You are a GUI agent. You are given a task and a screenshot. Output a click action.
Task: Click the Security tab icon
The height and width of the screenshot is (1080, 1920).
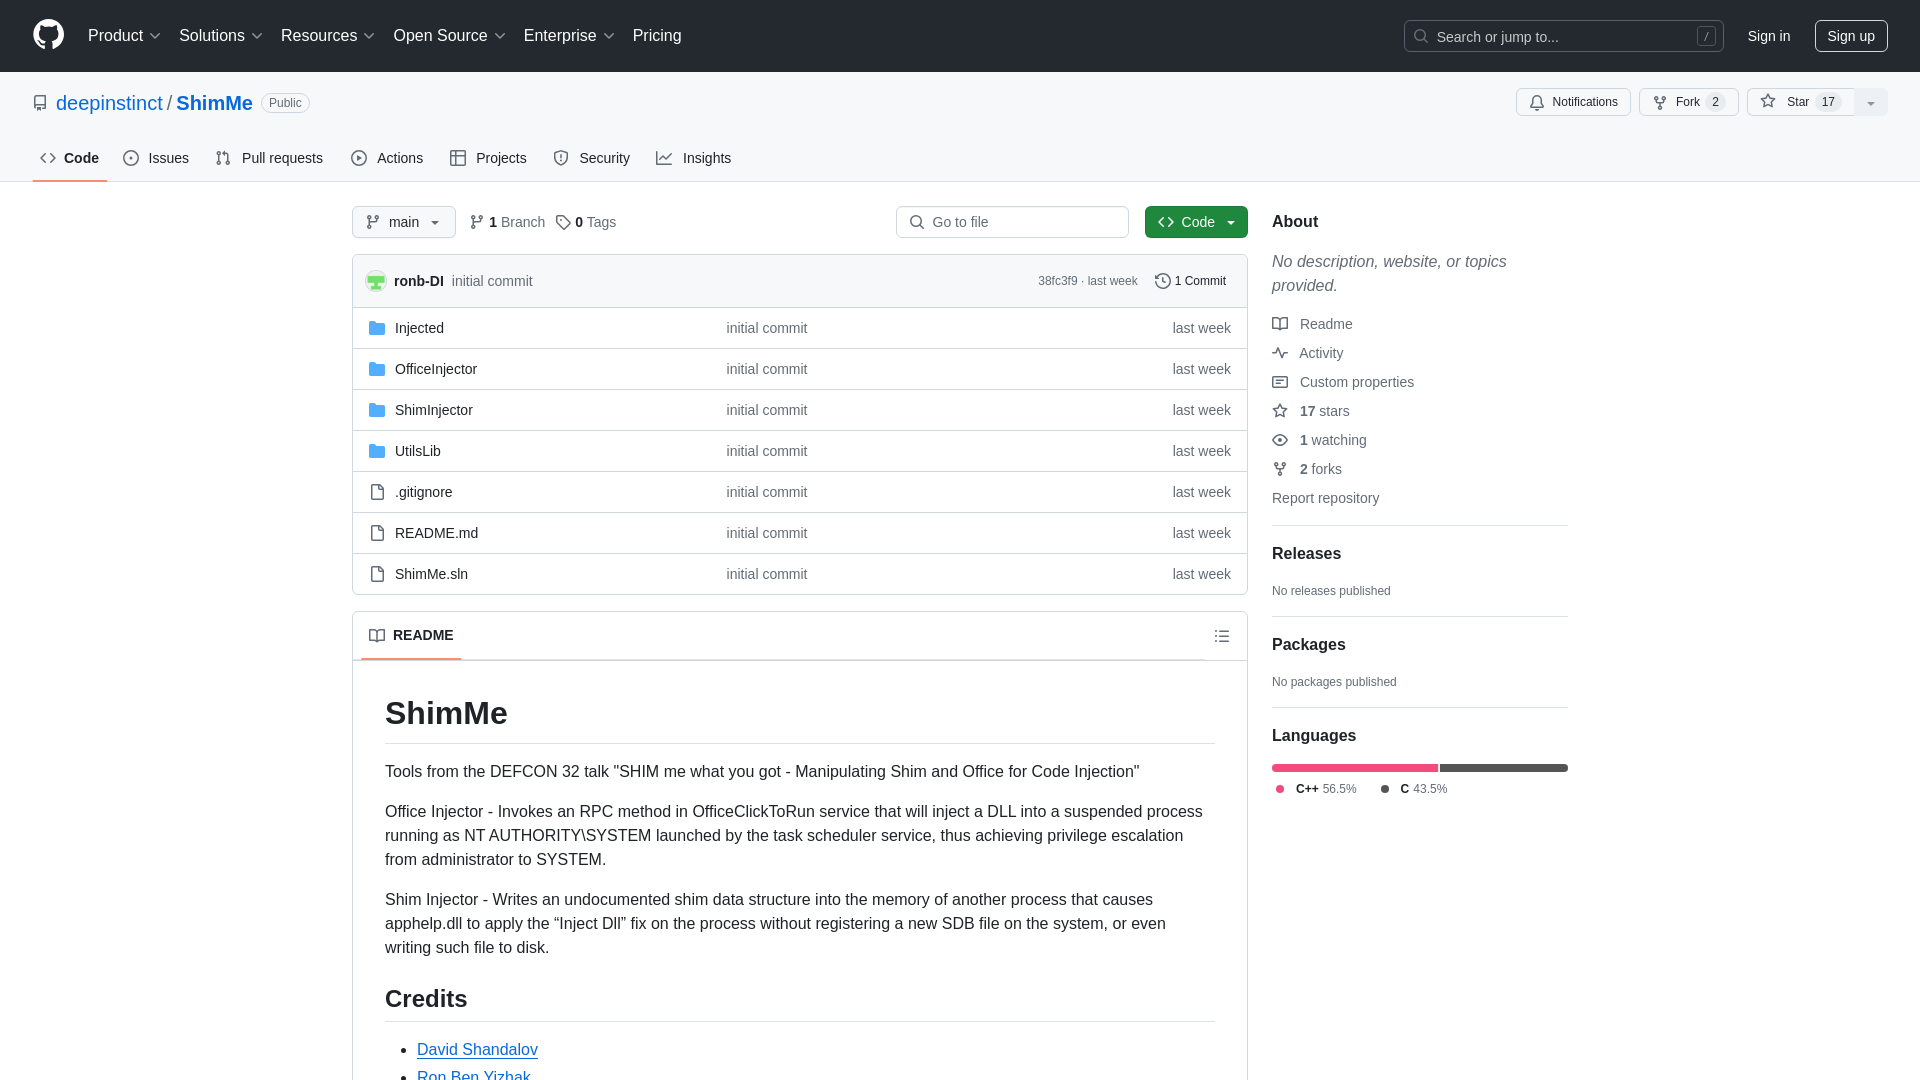coord(560,158)
